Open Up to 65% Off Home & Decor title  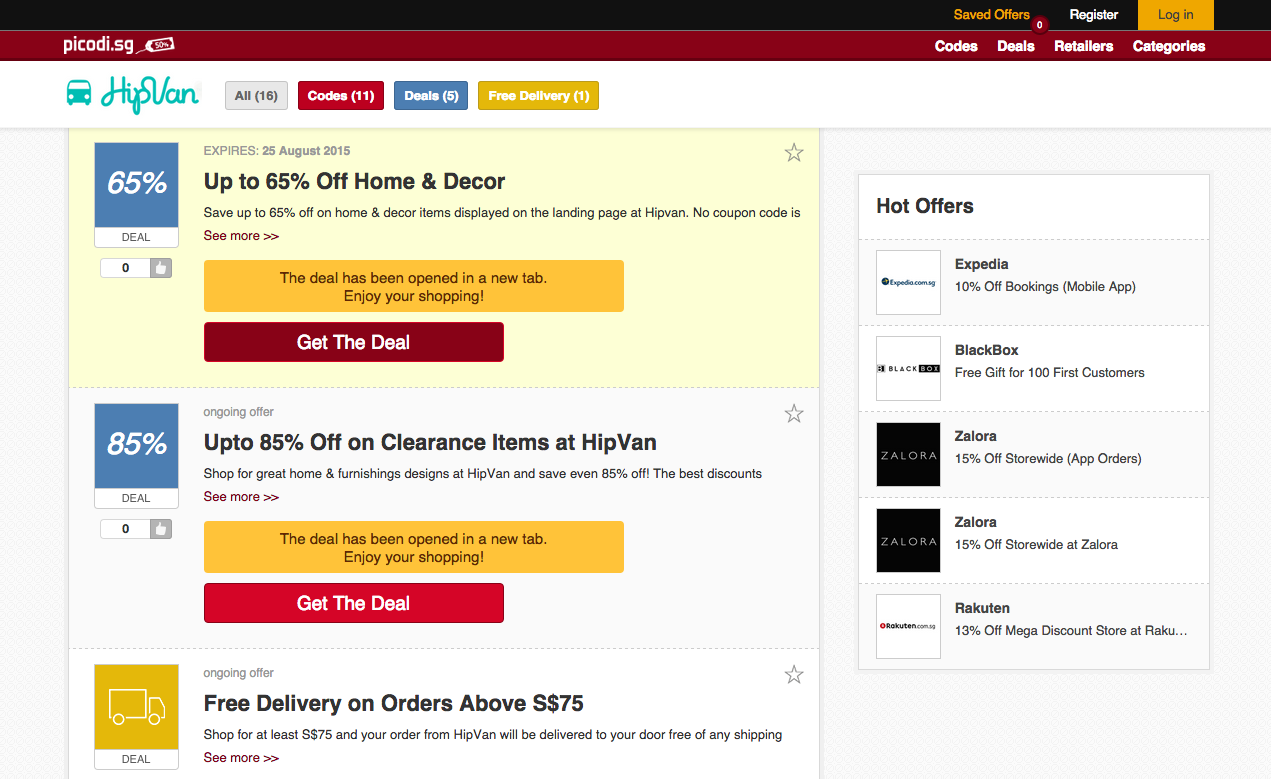pos(354,182)
